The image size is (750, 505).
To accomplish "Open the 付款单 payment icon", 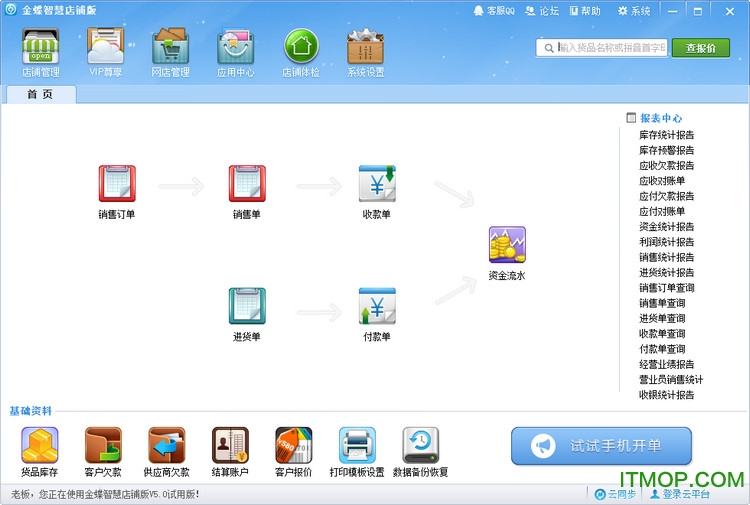I will coord(377,306).
